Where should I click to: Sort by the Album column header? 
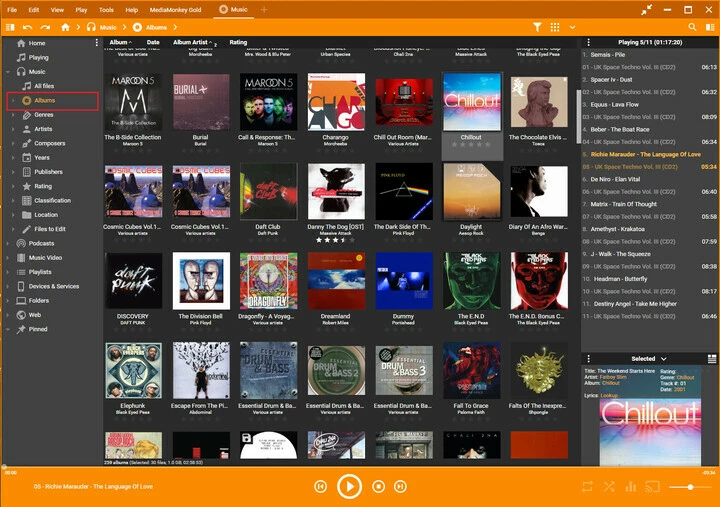118,42
